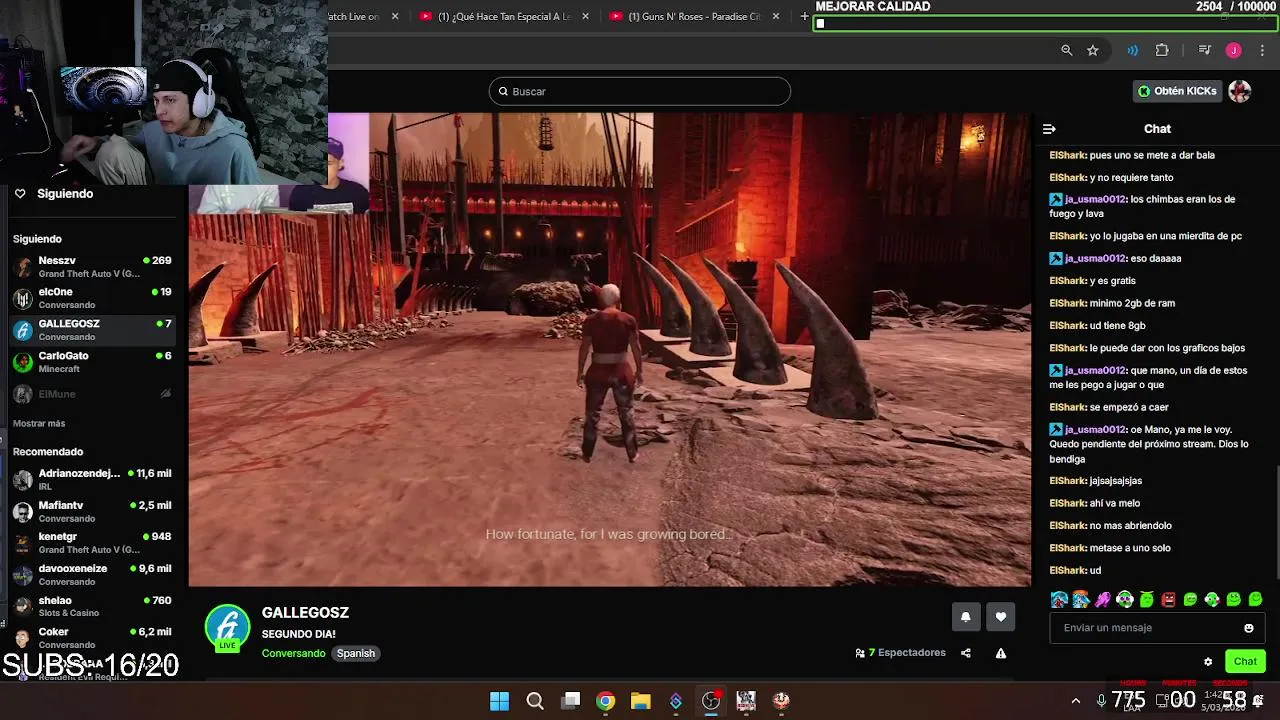The height and width of the screenshot is (720, 1280).
Task: Share the stream via share icon
Action: point(966,653)
